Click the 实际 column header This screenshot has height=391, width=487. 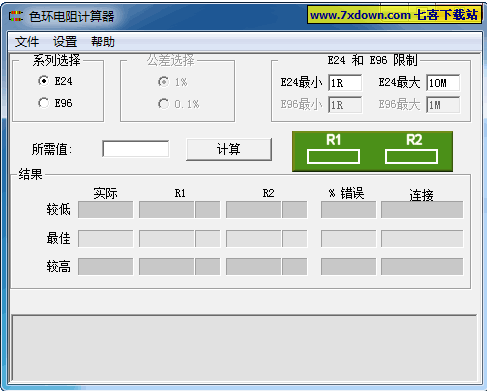pyautogui.click(x=105, y=193)
